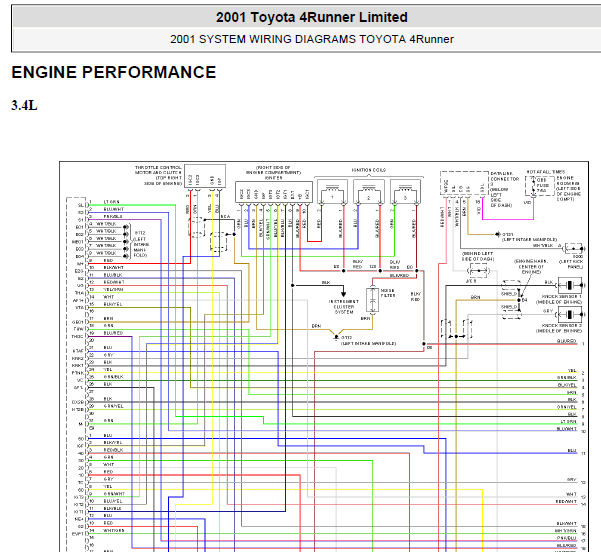Click 'GRN/WHT' wire label at lower connector pin 9
The image size is (601, 552).
point(114,494)
